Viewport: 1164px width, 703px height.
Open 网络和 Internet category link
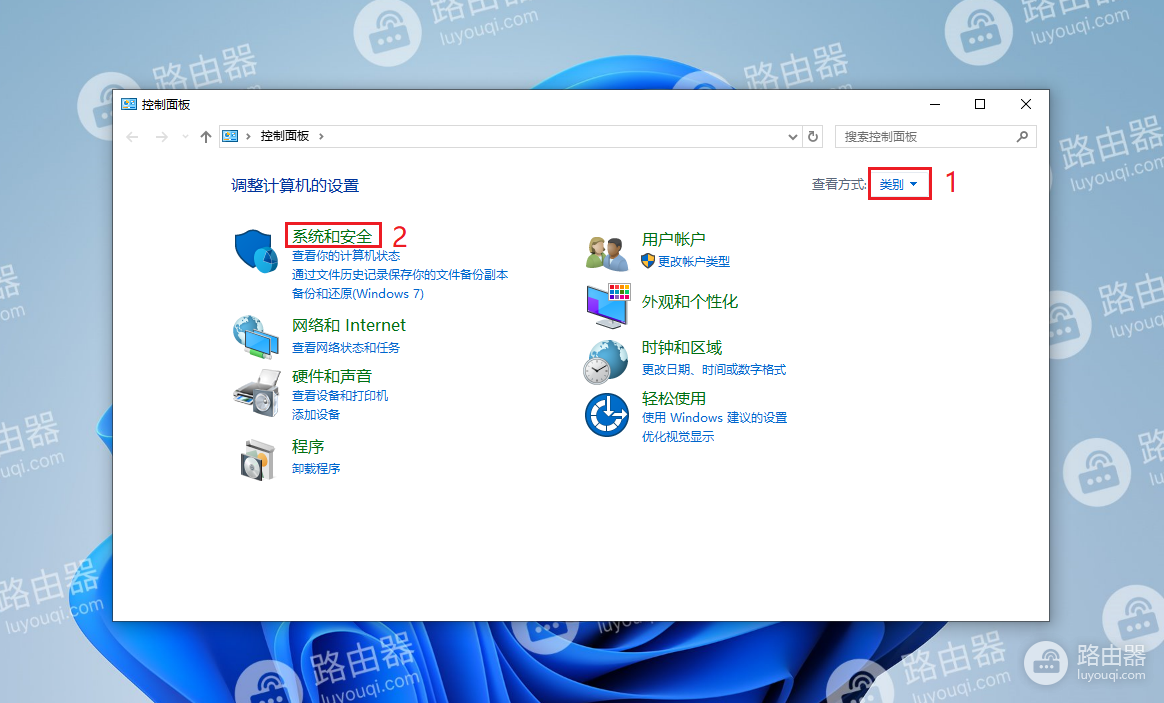point(349,325)
